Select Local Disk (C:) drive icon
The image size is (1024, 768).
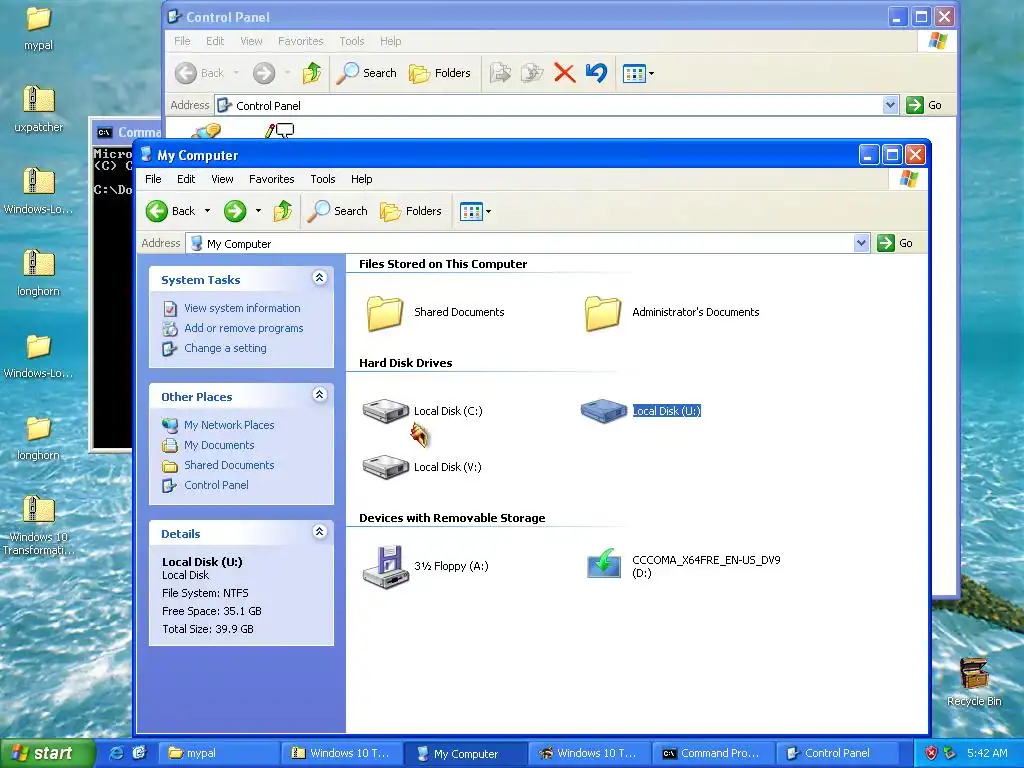[386, 411]
